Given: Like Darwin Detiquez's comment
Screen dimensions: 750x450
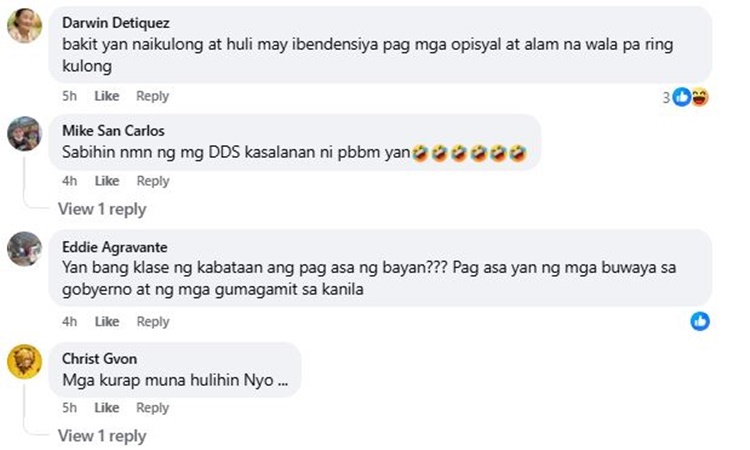Looking at the screenshot, I should pos(107,96).
